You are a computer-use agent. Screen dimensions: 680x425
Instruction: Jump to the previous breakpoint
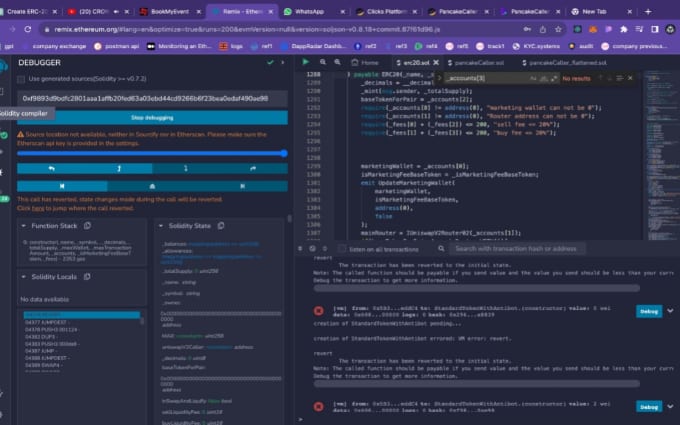[62, 186]
